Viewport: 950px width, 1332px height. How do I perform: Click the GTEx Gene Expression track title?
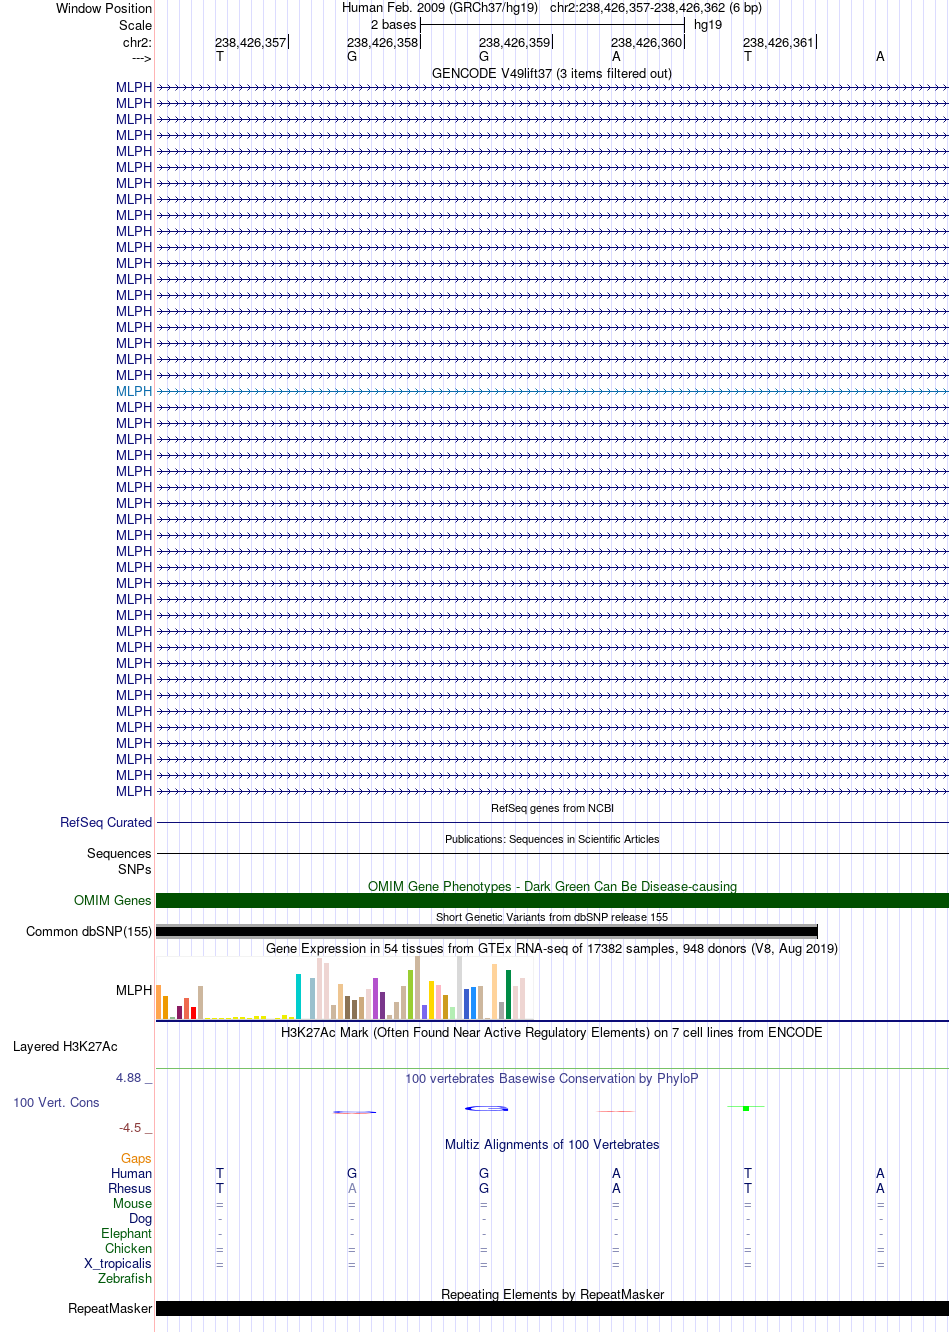click(552, 948)
